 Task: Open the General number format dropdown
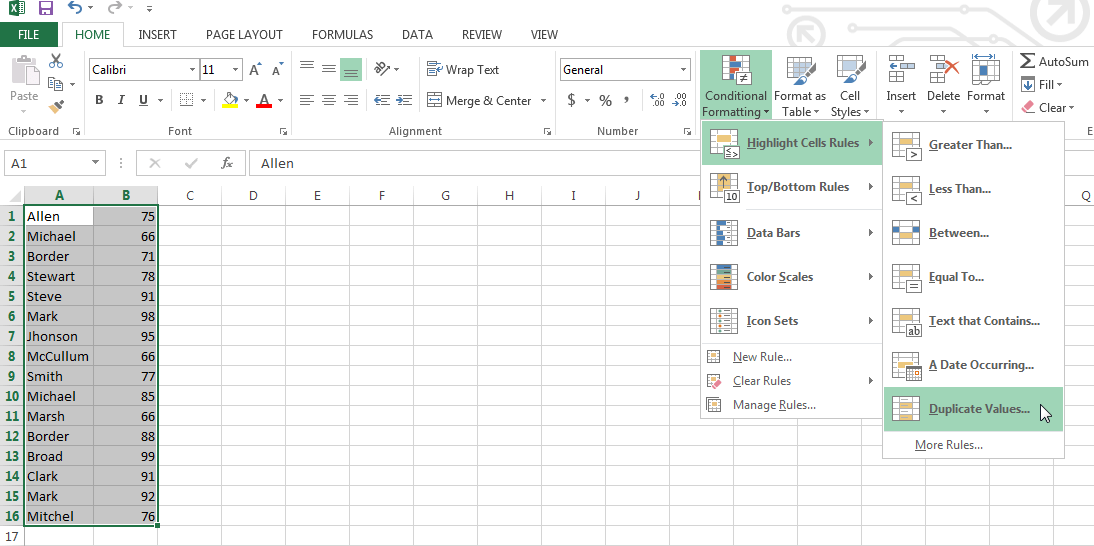682,70
